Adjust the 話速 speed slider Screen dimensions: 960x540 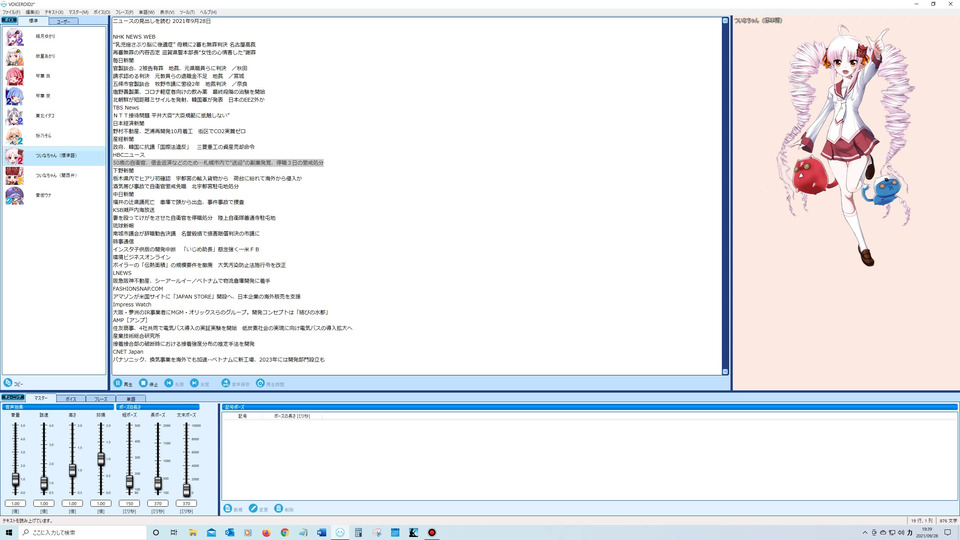(44, 483)
